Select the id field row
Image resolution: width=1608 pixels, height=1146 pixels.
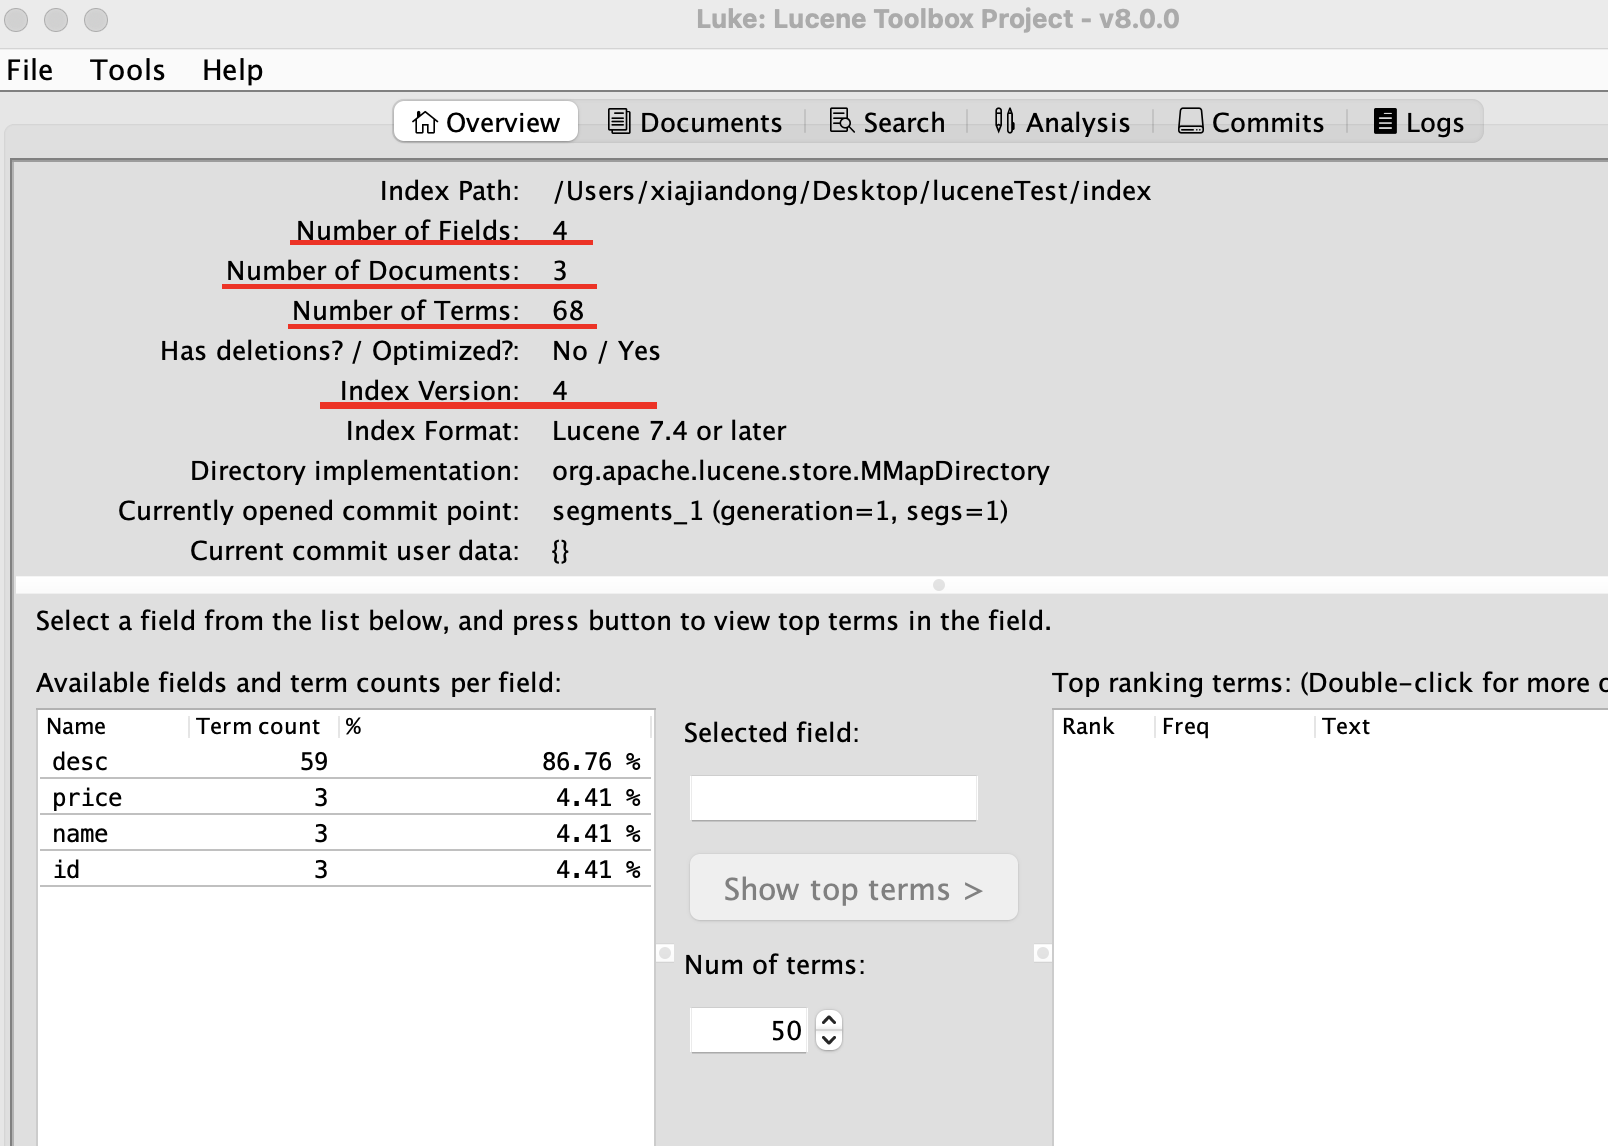tap(345, 869)
